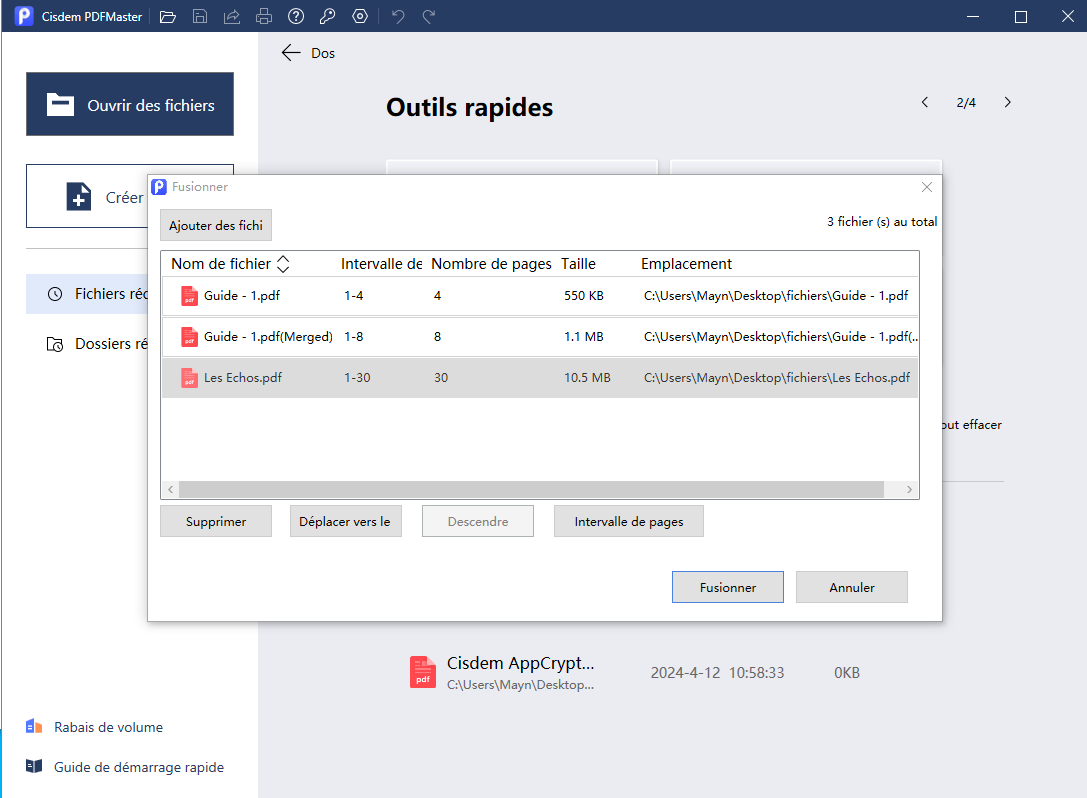Click the Taille column header
1087x798 pixels.
[x=578, y=264]
